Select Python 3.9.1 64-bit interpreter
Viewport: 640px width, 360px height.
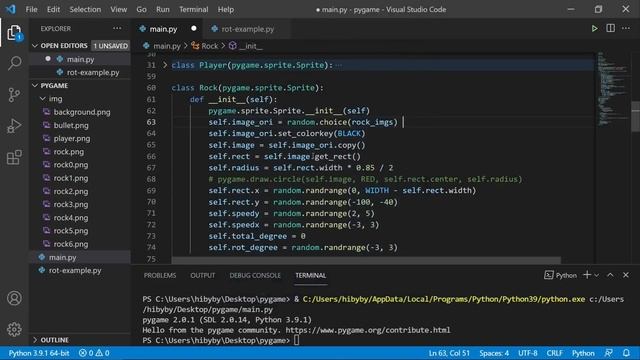tap(39, 353)
